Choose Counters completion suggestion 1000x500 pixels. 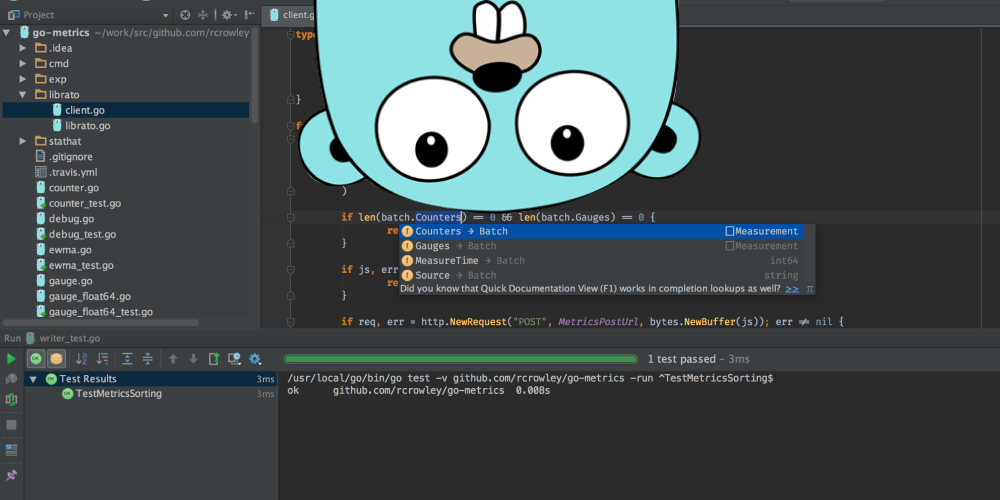pos(601,232)
